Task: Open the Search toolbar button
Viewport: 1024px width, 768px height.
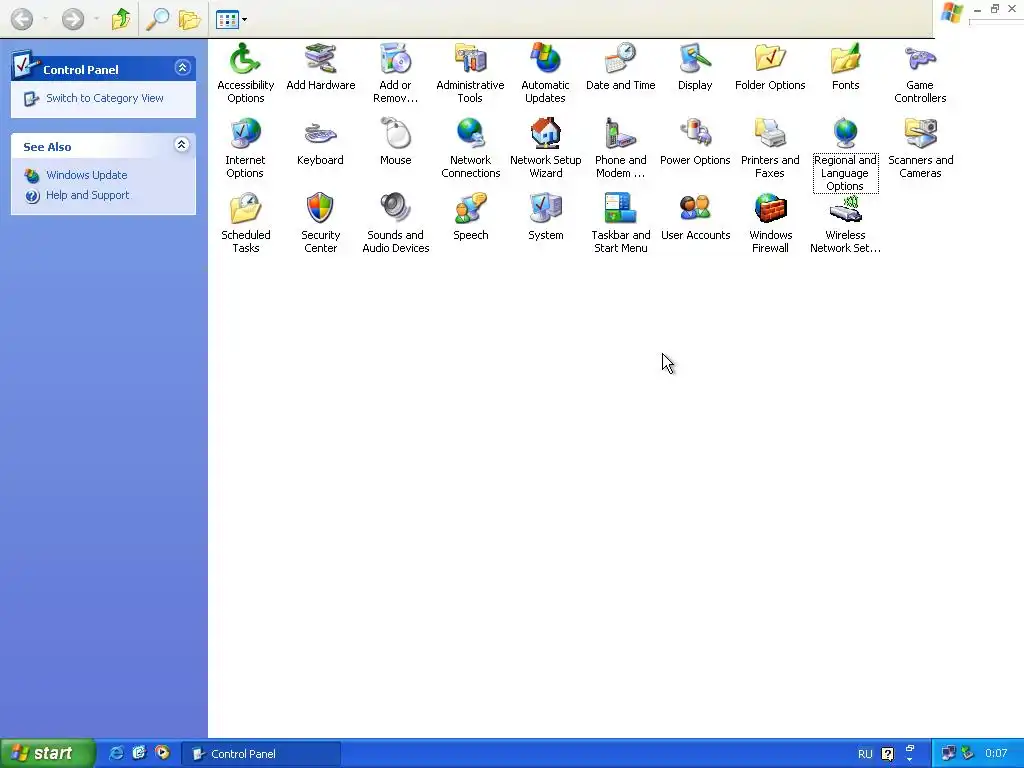Action: (x=157, y=19)
